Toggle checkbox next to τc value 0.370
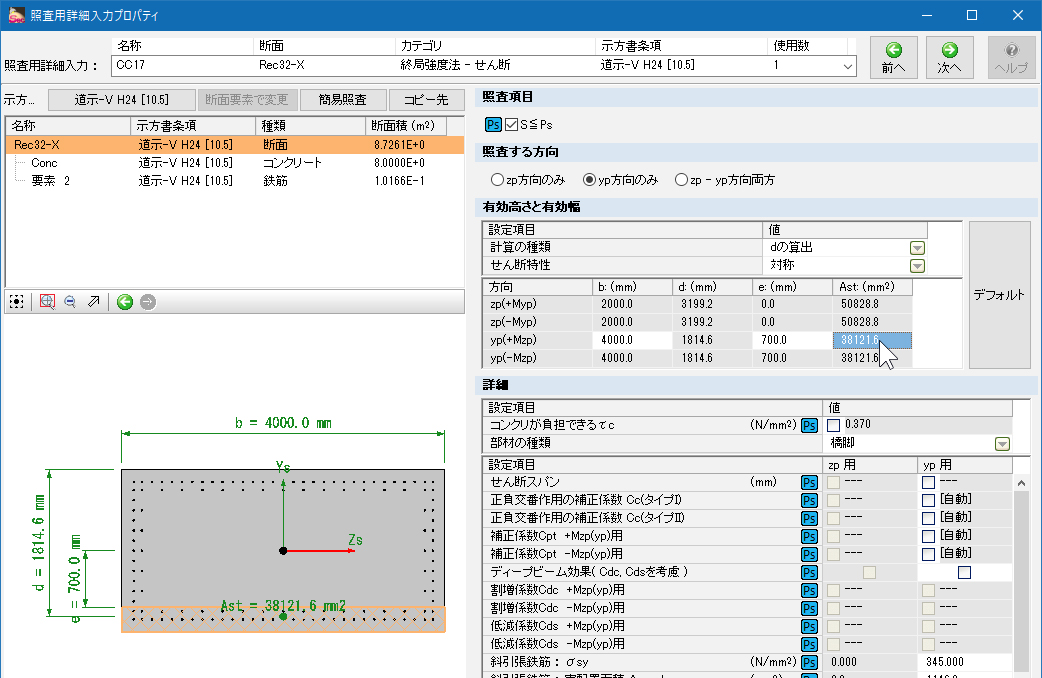This screenshot has width=1042, height=678. 833,425
